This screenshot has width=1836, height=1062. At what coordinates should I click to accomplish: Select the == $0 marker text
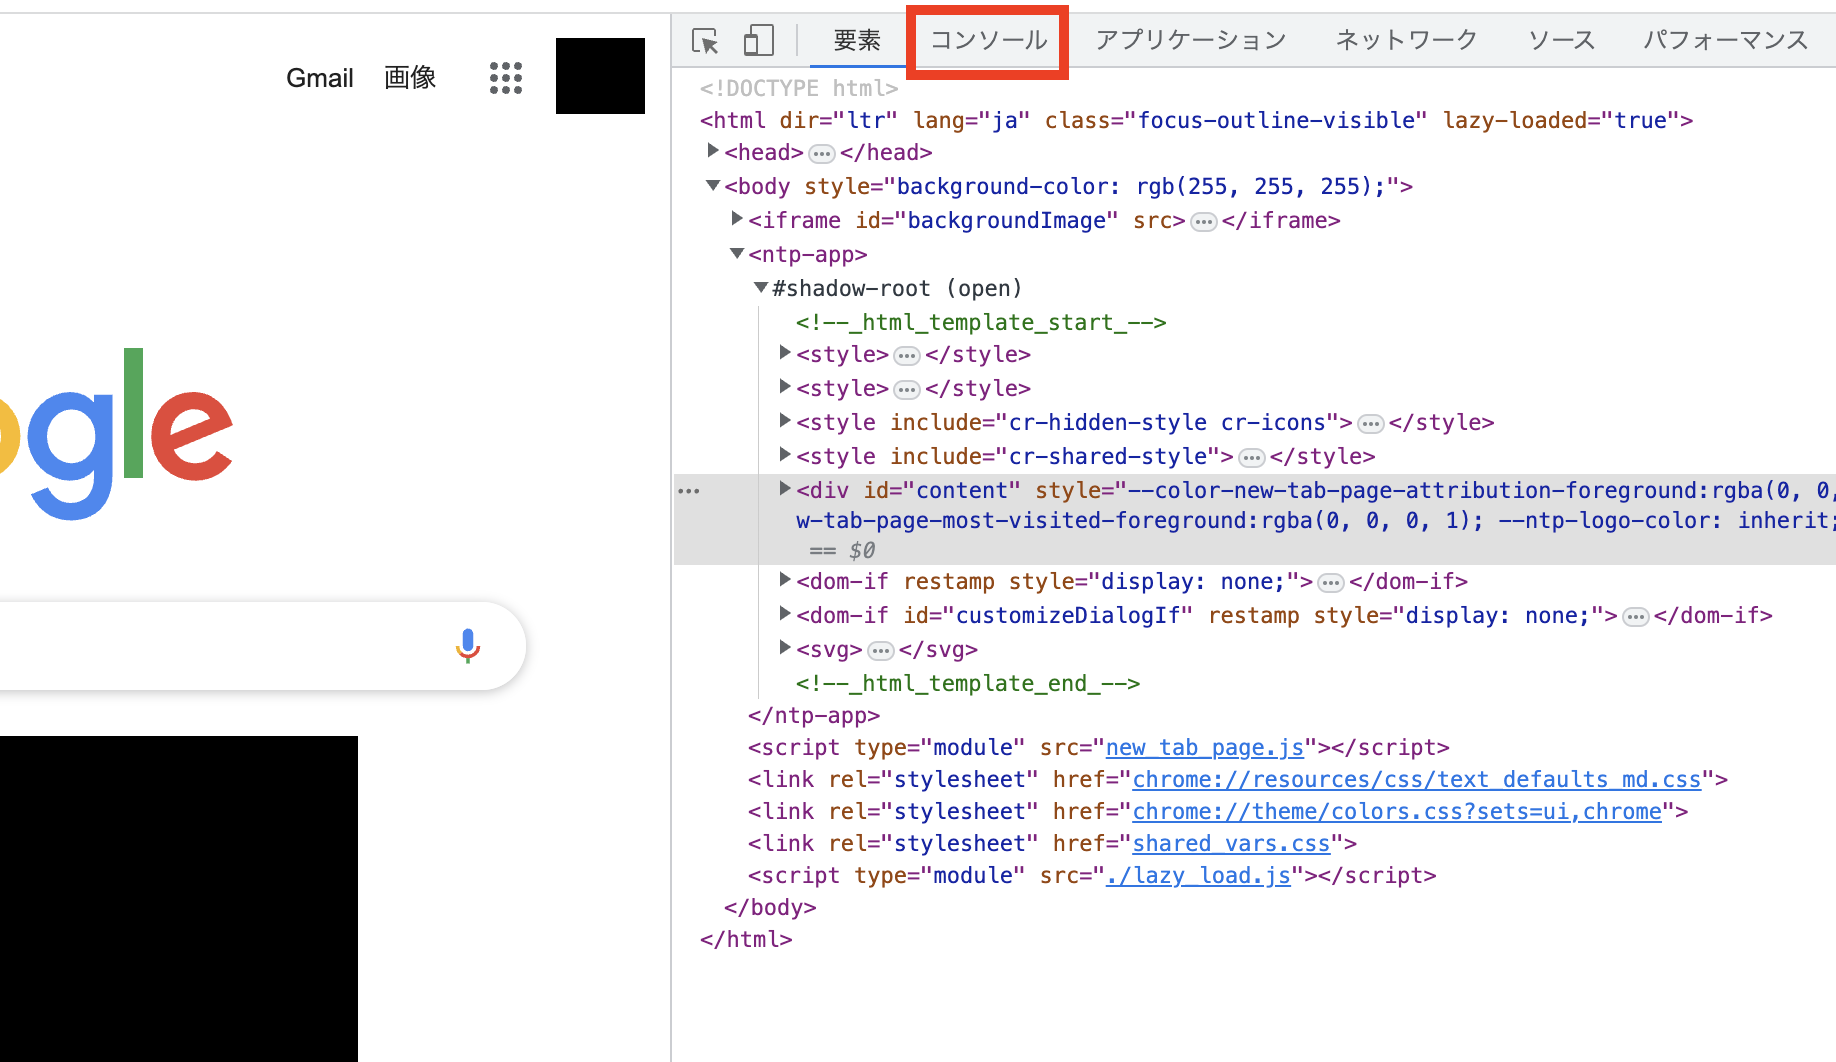[842, 550]
